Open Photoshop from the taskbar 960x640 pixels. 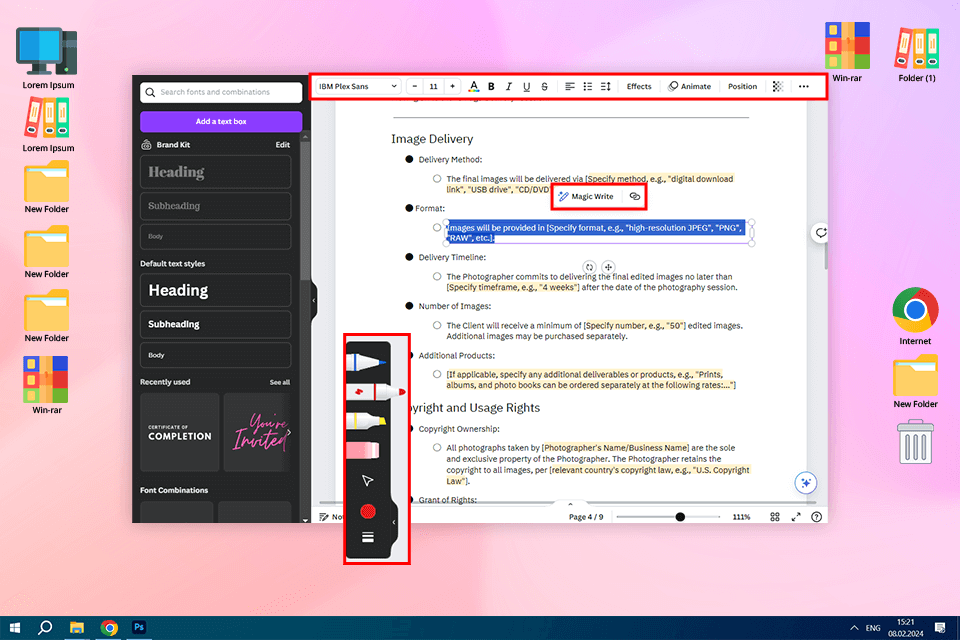pyautogui.click(x=139, y=628)
